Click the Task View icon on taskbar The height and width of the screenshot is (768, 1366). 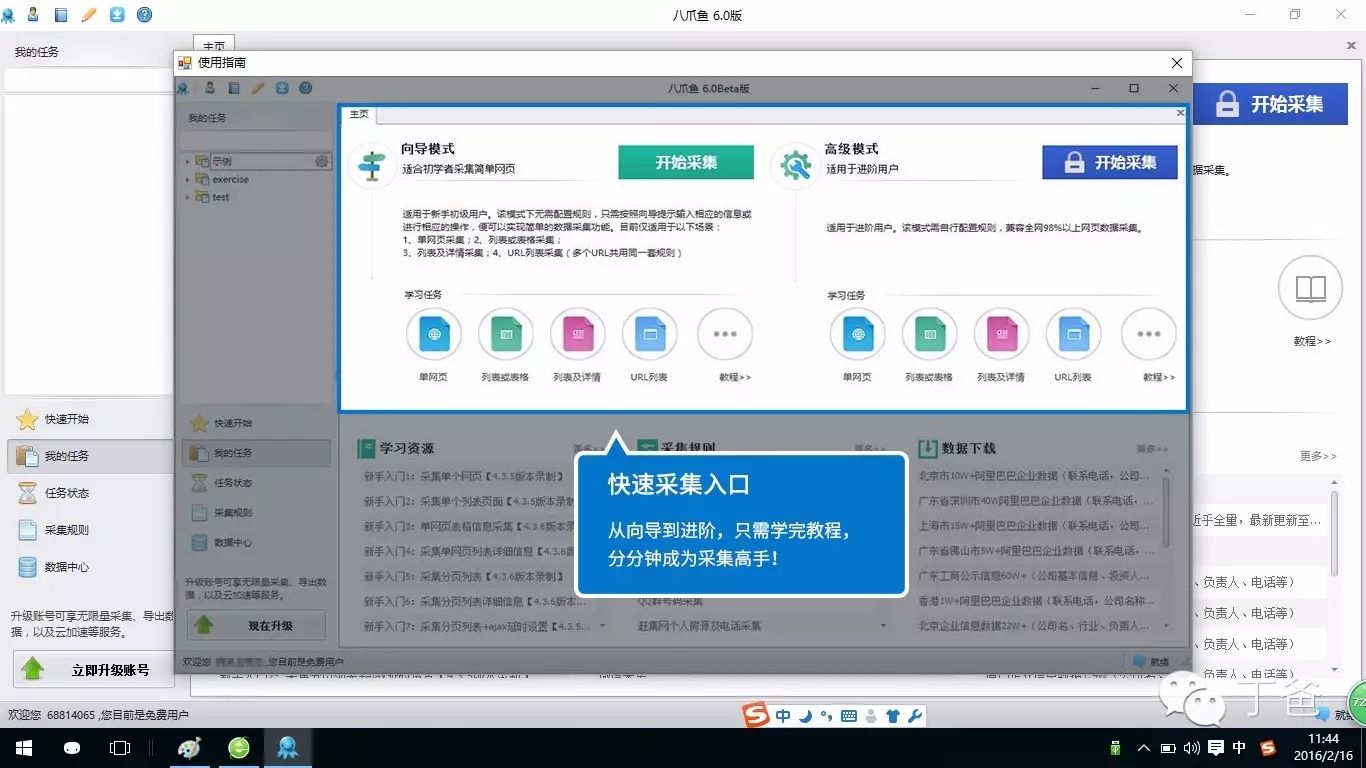click(120, 748)
